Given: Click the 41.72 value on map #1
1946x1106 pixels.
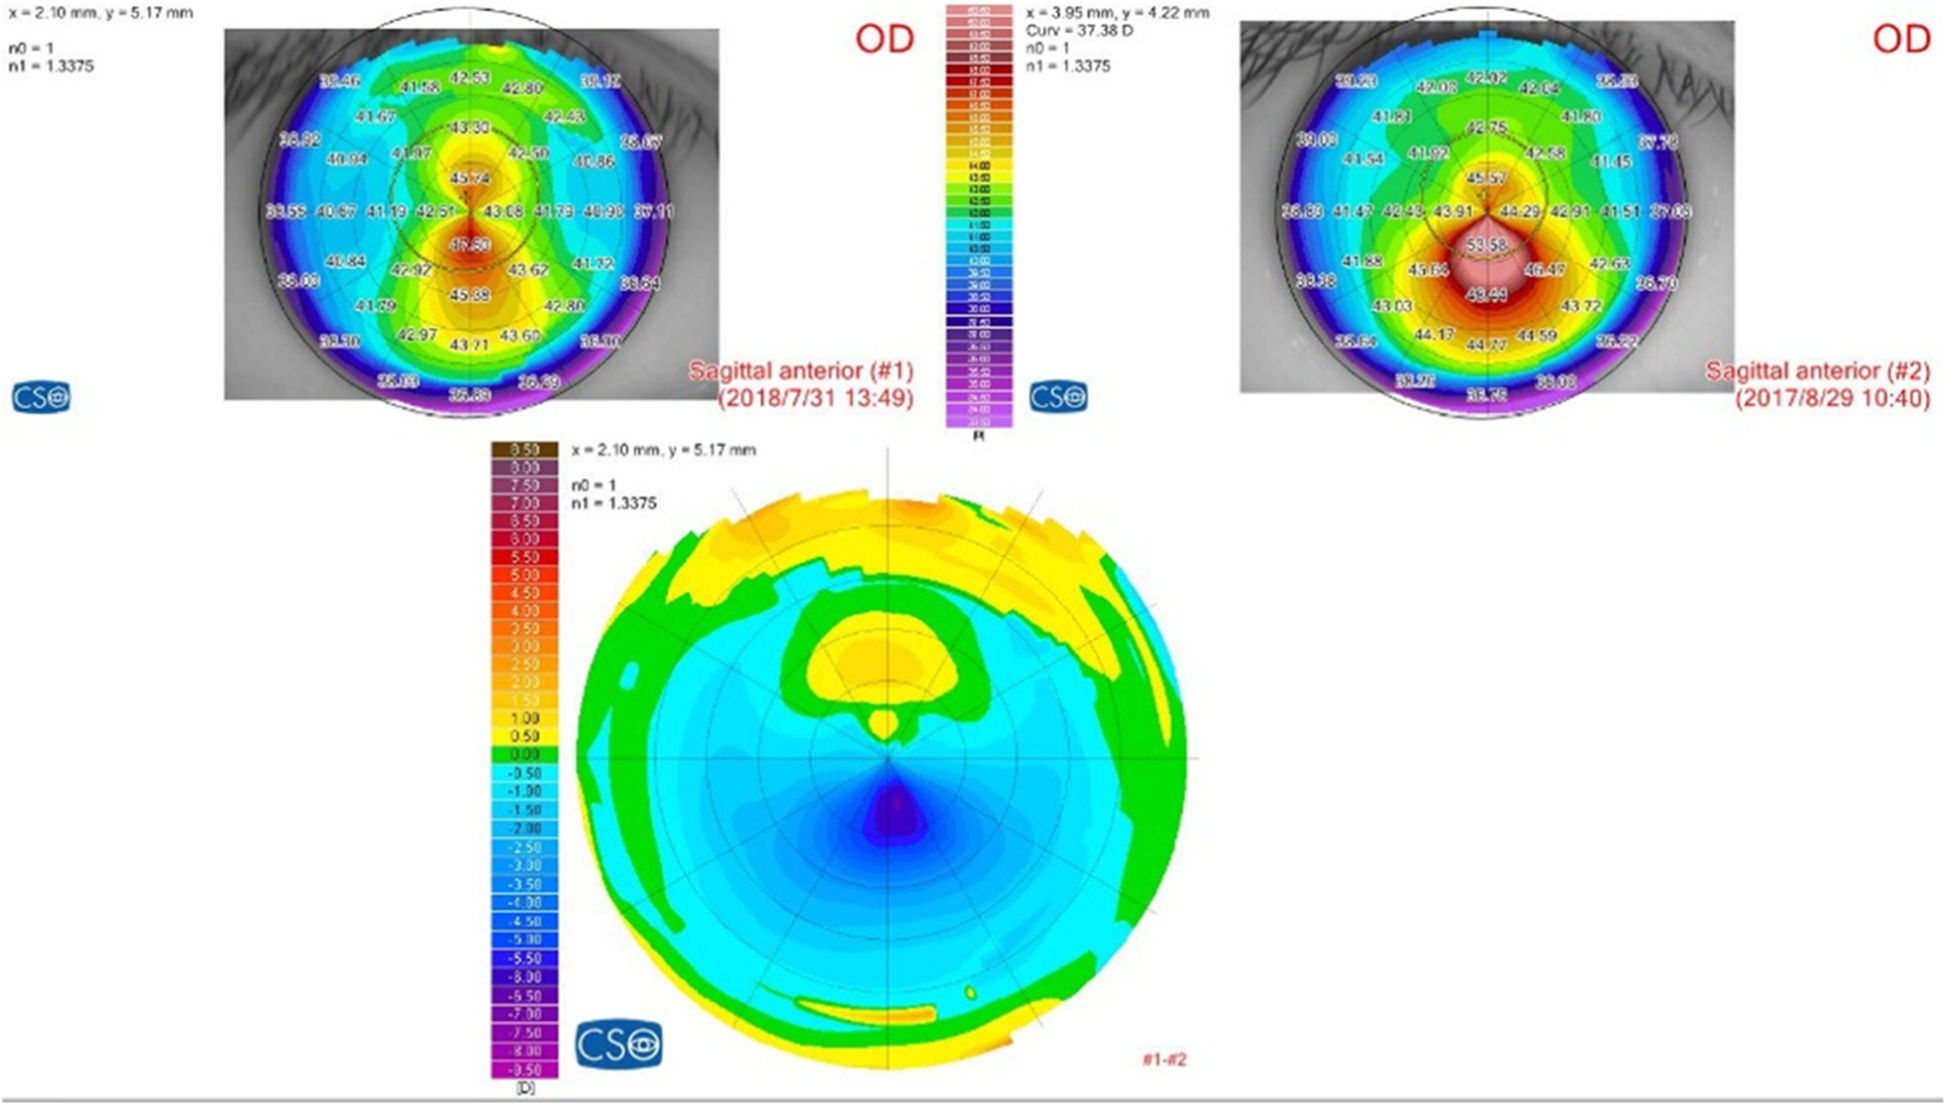Looking at the screenshot, I should [593, 263].
